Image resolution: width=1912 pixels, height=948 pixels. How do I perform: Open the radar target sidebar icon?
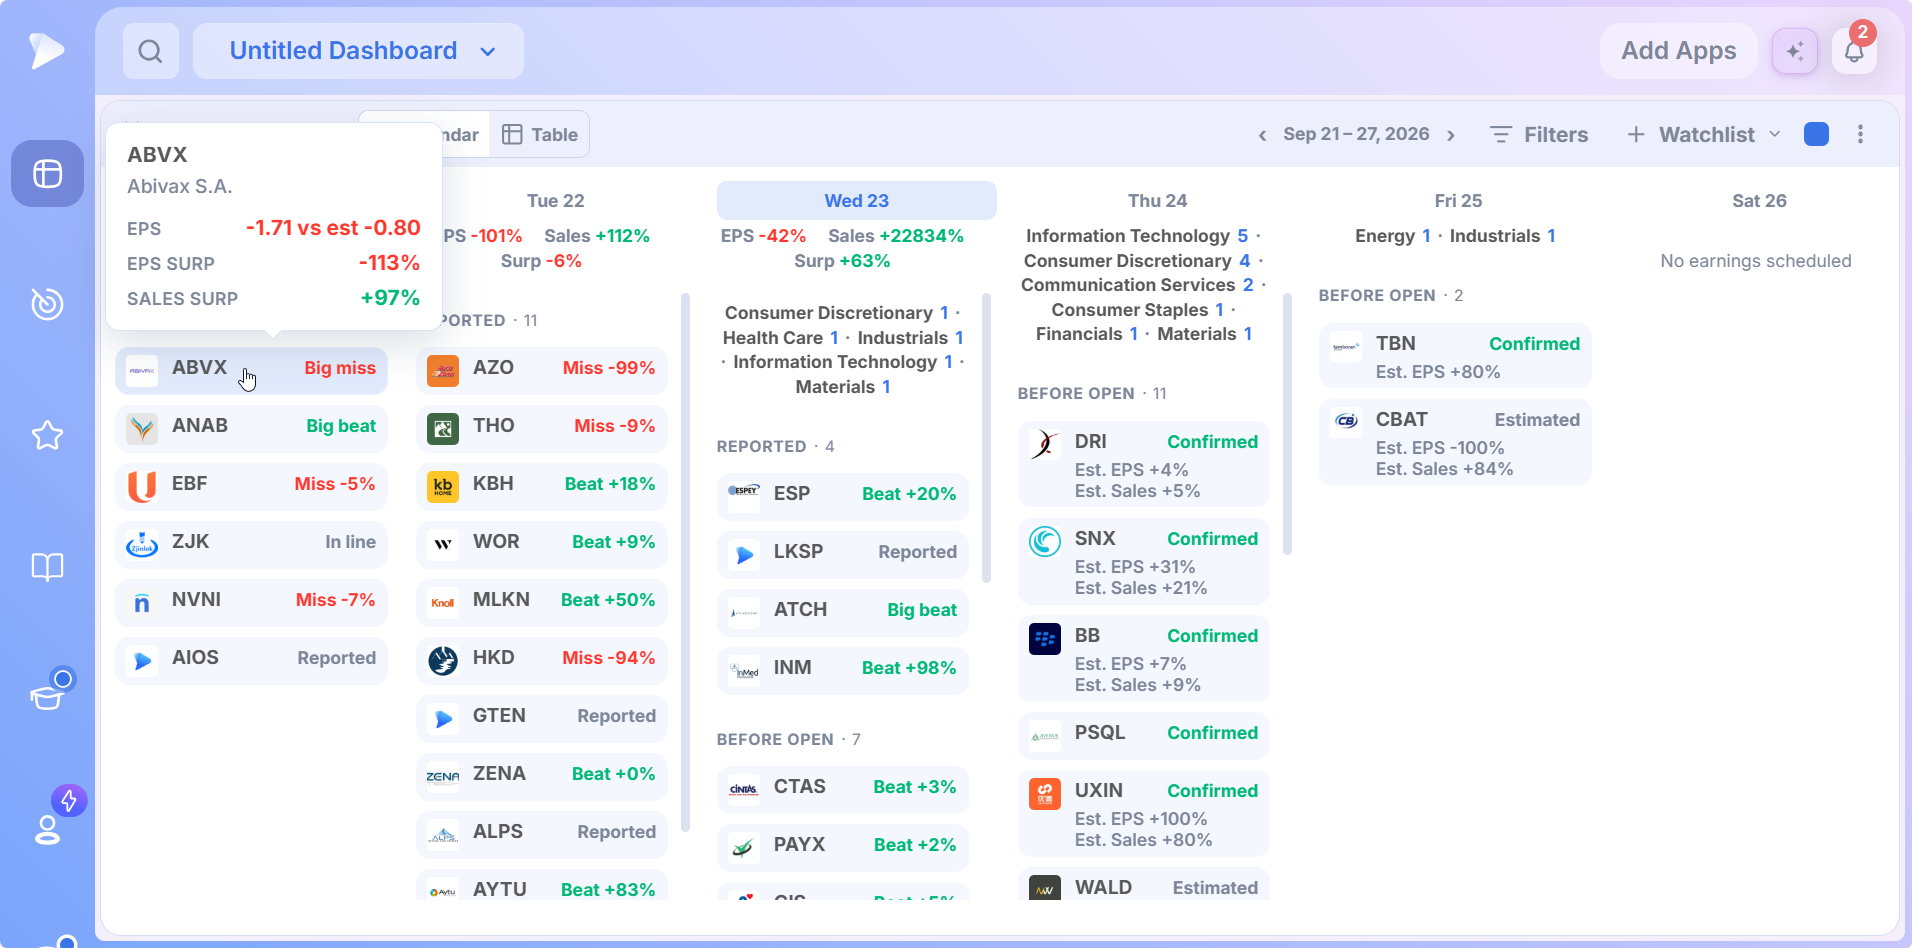tap(47, 304)
